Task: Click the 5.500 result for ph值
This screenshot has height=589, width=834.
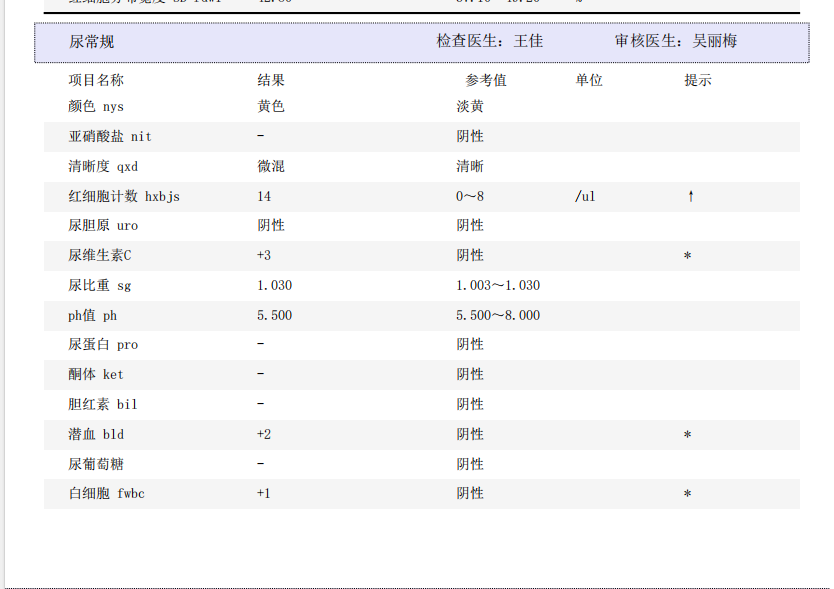Action: (x=274, y=315)
